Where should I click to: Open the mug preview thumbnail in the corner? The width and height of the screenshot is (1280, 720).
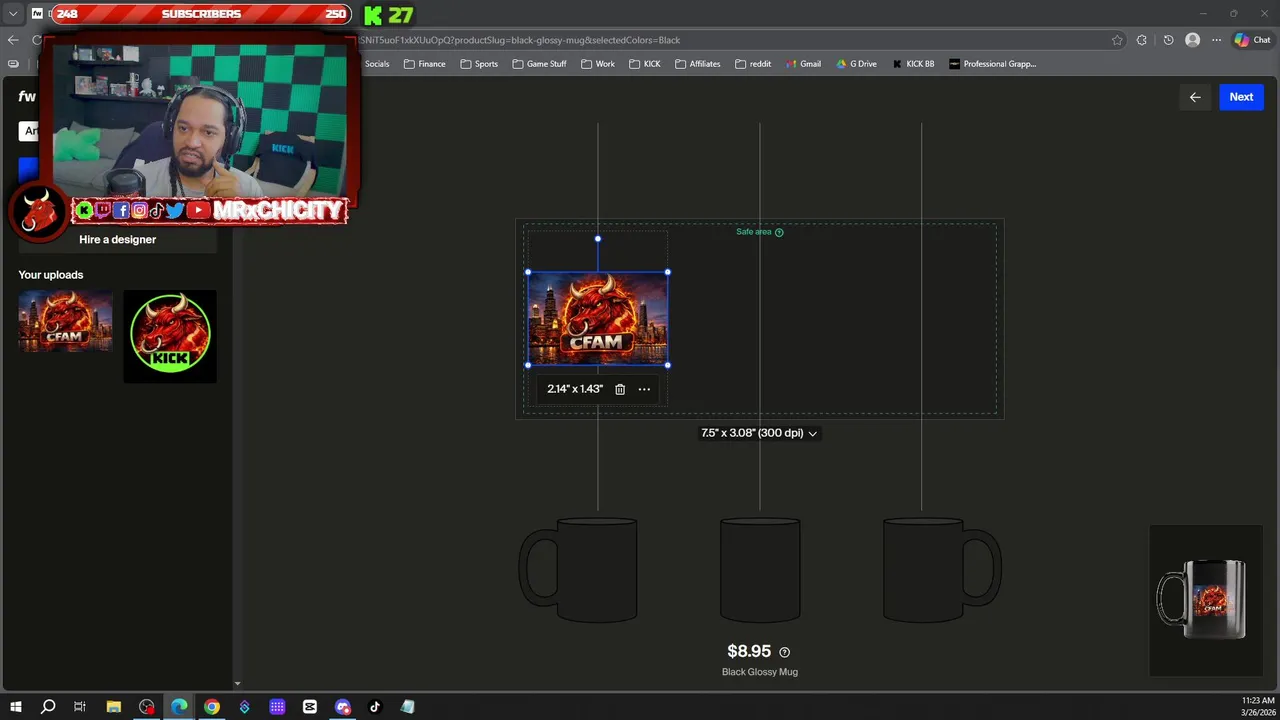pyautogui.click(x=1205, y=600)
